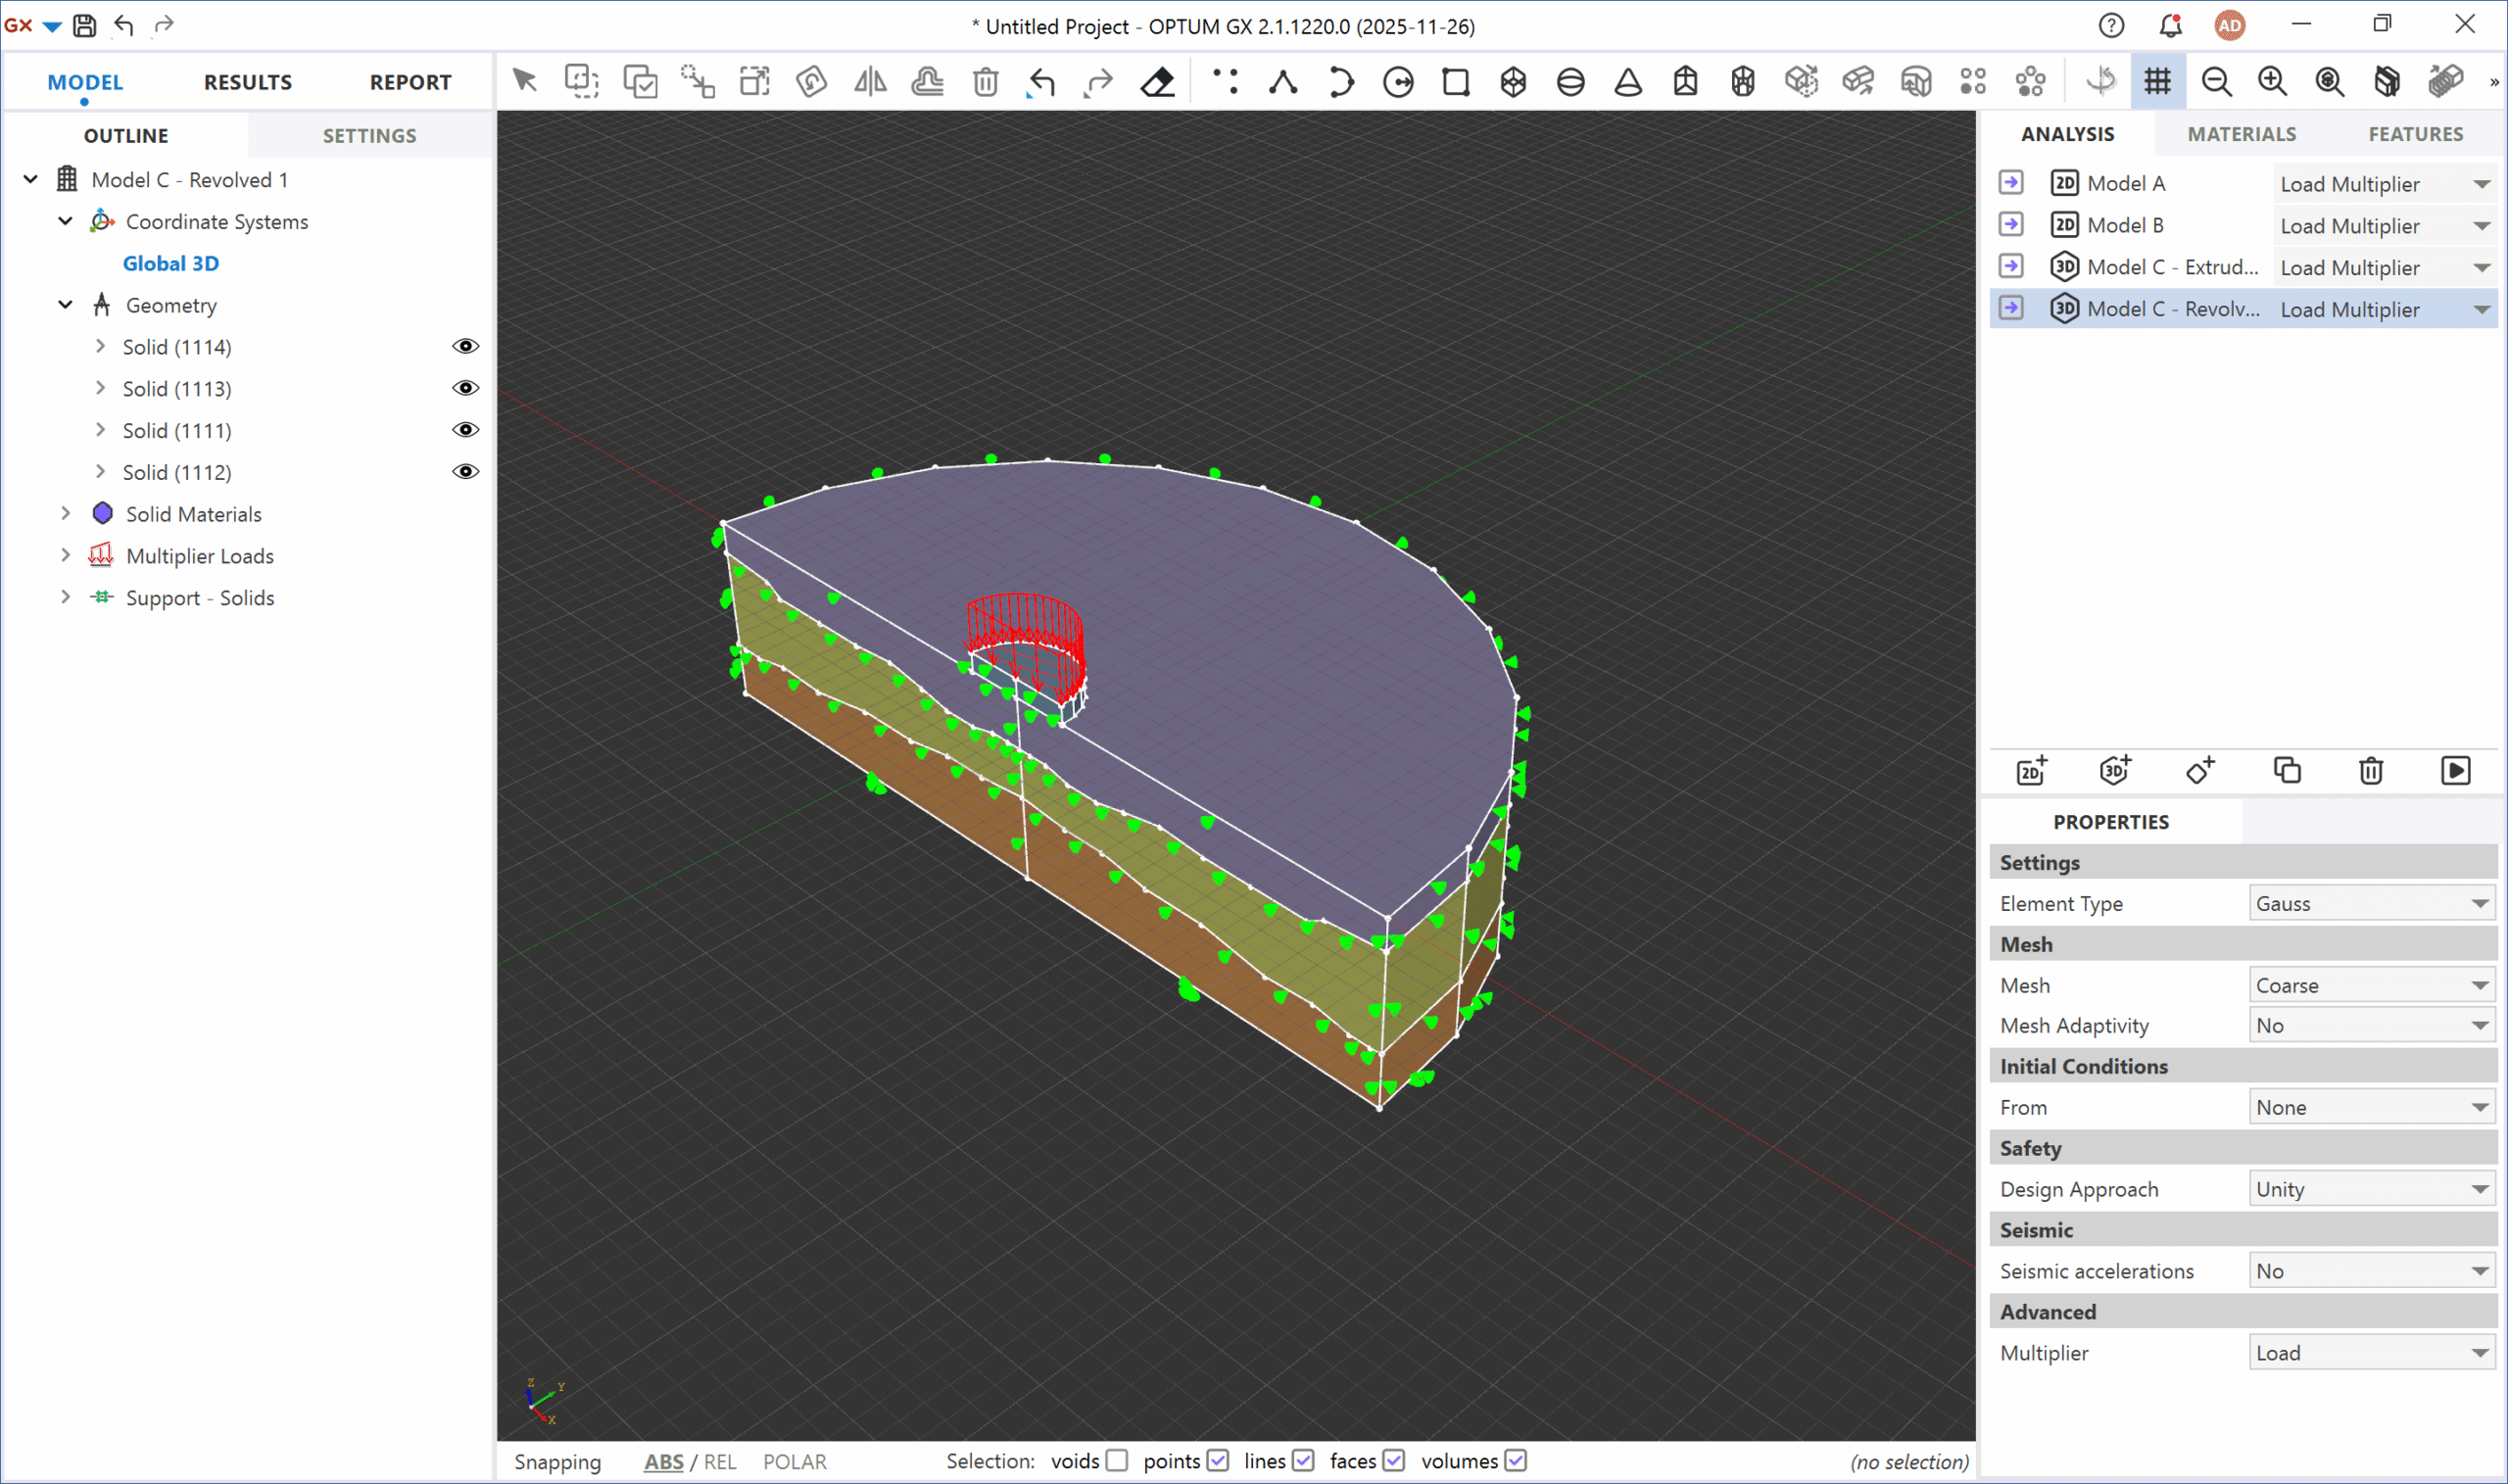Select Model B in analysis list
Image resolution: width=2508 pixels, height=1484 pixels.
(2125, 225)
